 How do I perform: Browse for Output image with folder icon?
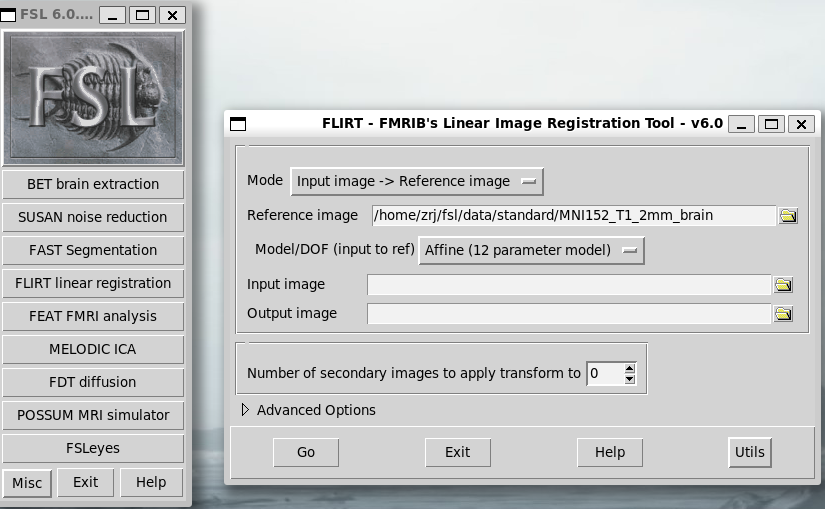point(783,314)
